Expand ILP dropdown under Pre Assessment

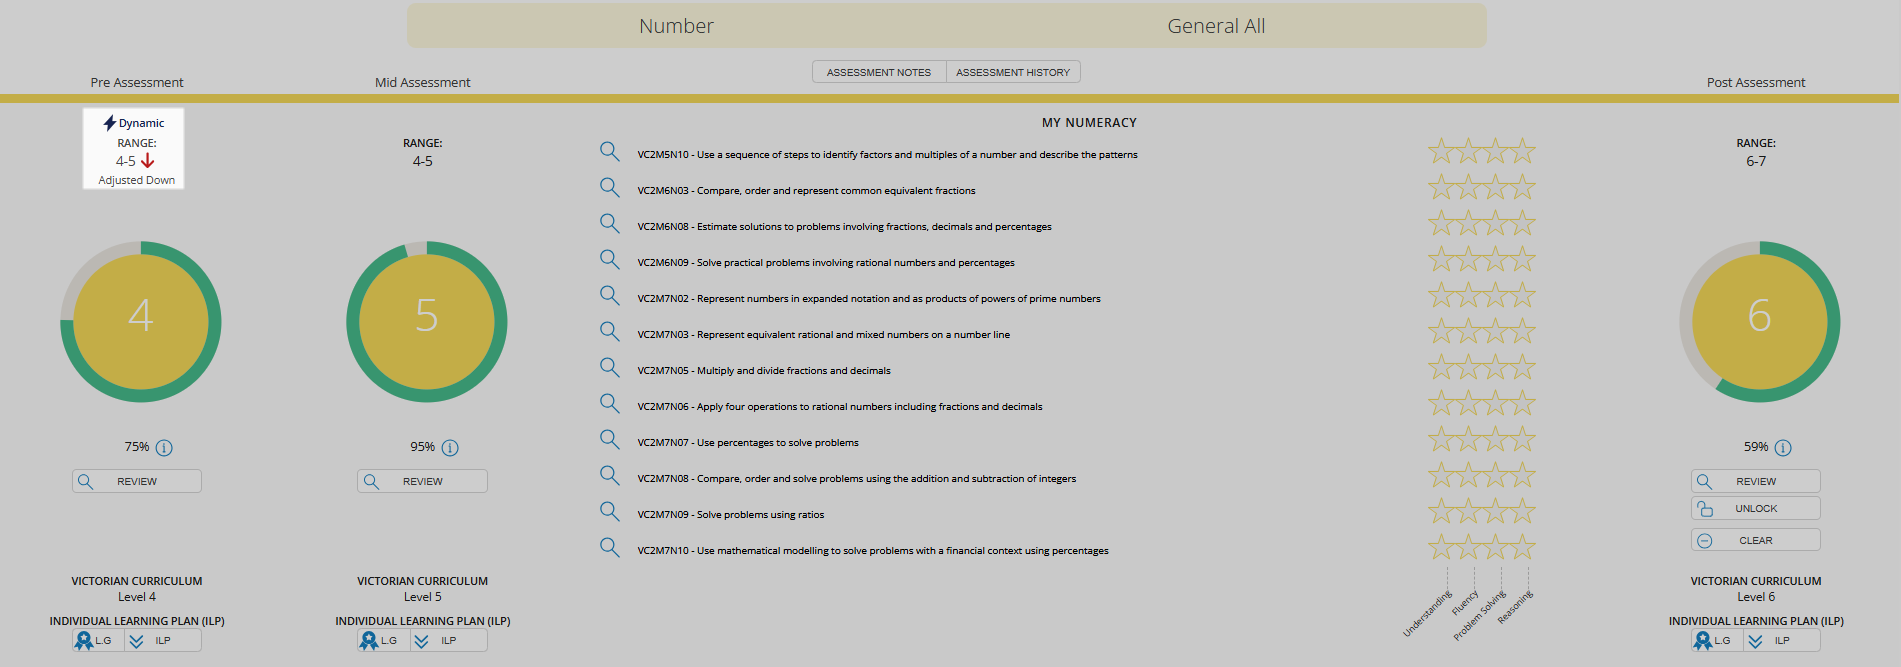(163, 640)
